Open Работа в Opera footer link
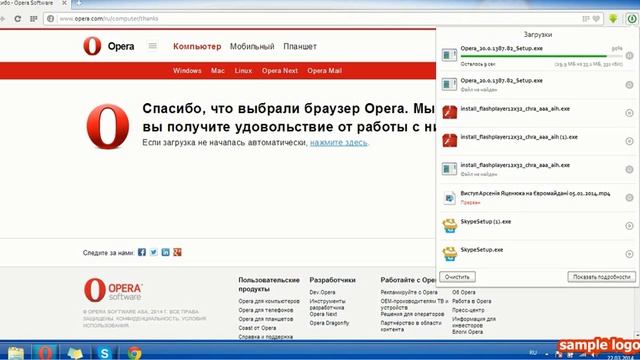 [472, 301]
